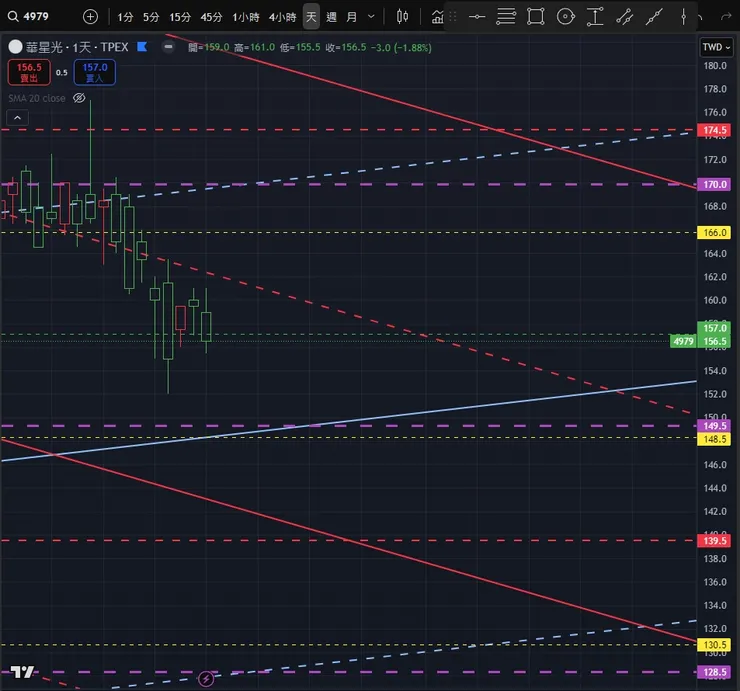Image resolution: width=740 pixels, height=691 pixels.
Task: Click the 157.0 green price label
Action: 714,328
